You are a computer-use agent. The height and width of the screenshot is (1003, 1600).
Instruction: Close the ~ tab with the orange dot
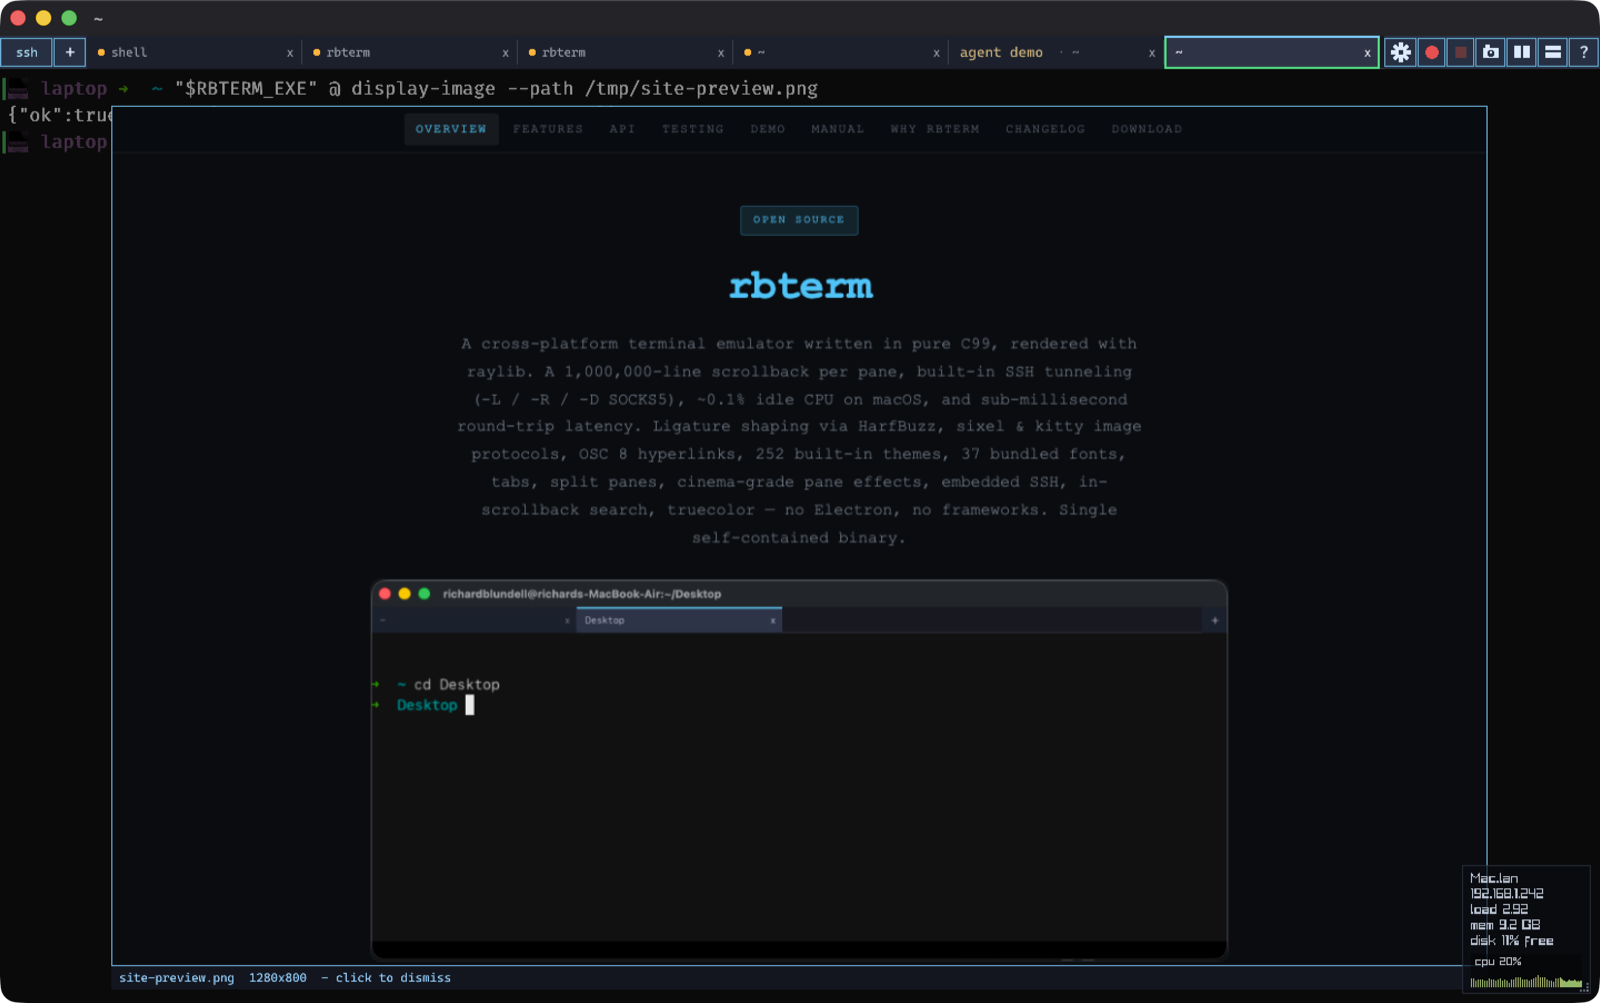pos(936,53)
